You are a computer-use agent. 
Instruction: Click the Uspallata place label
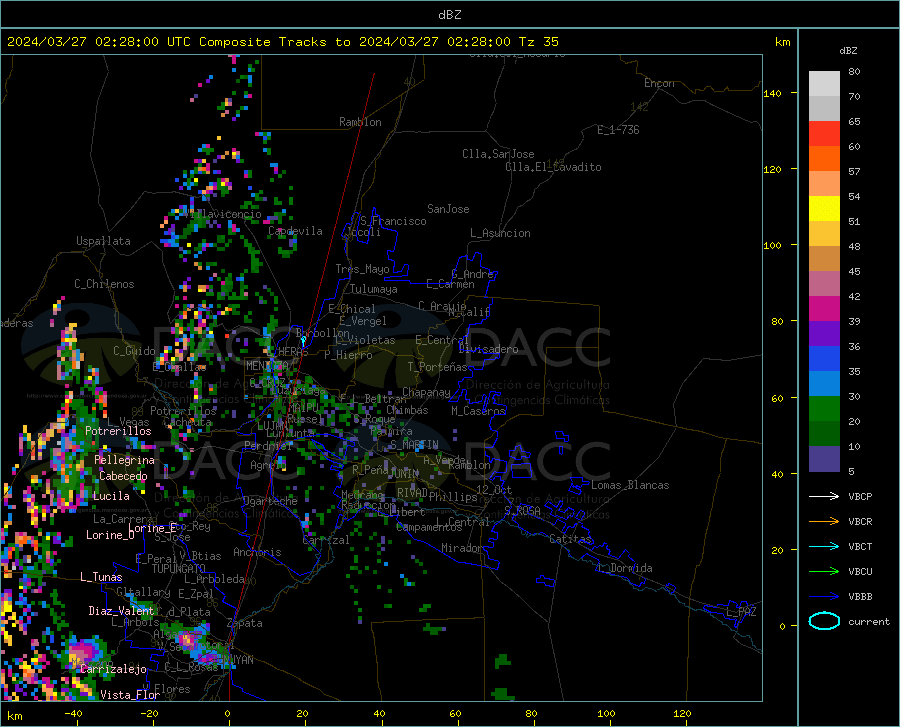[103, 241]
